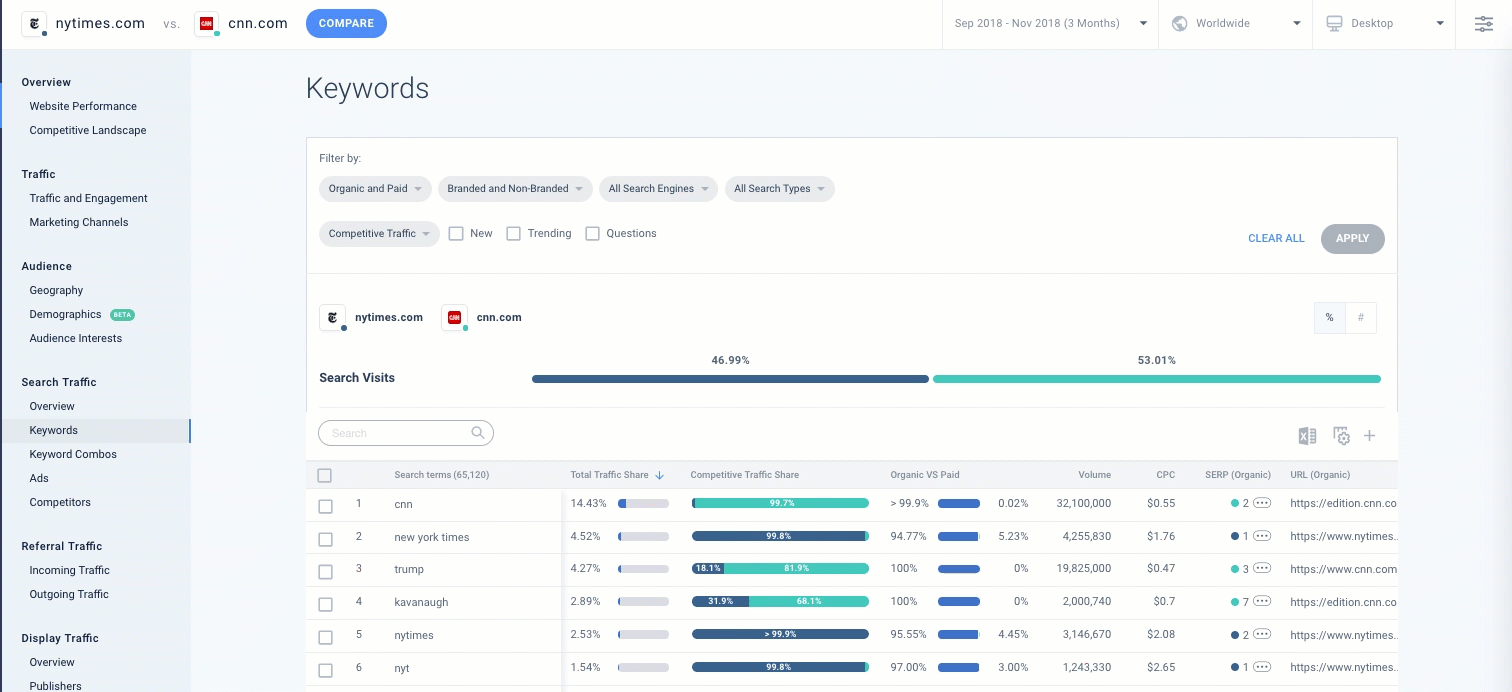The image size is (1512, 692).
Task: Click Organic VS Paid bar for cnn
Action: click(959, 503)
